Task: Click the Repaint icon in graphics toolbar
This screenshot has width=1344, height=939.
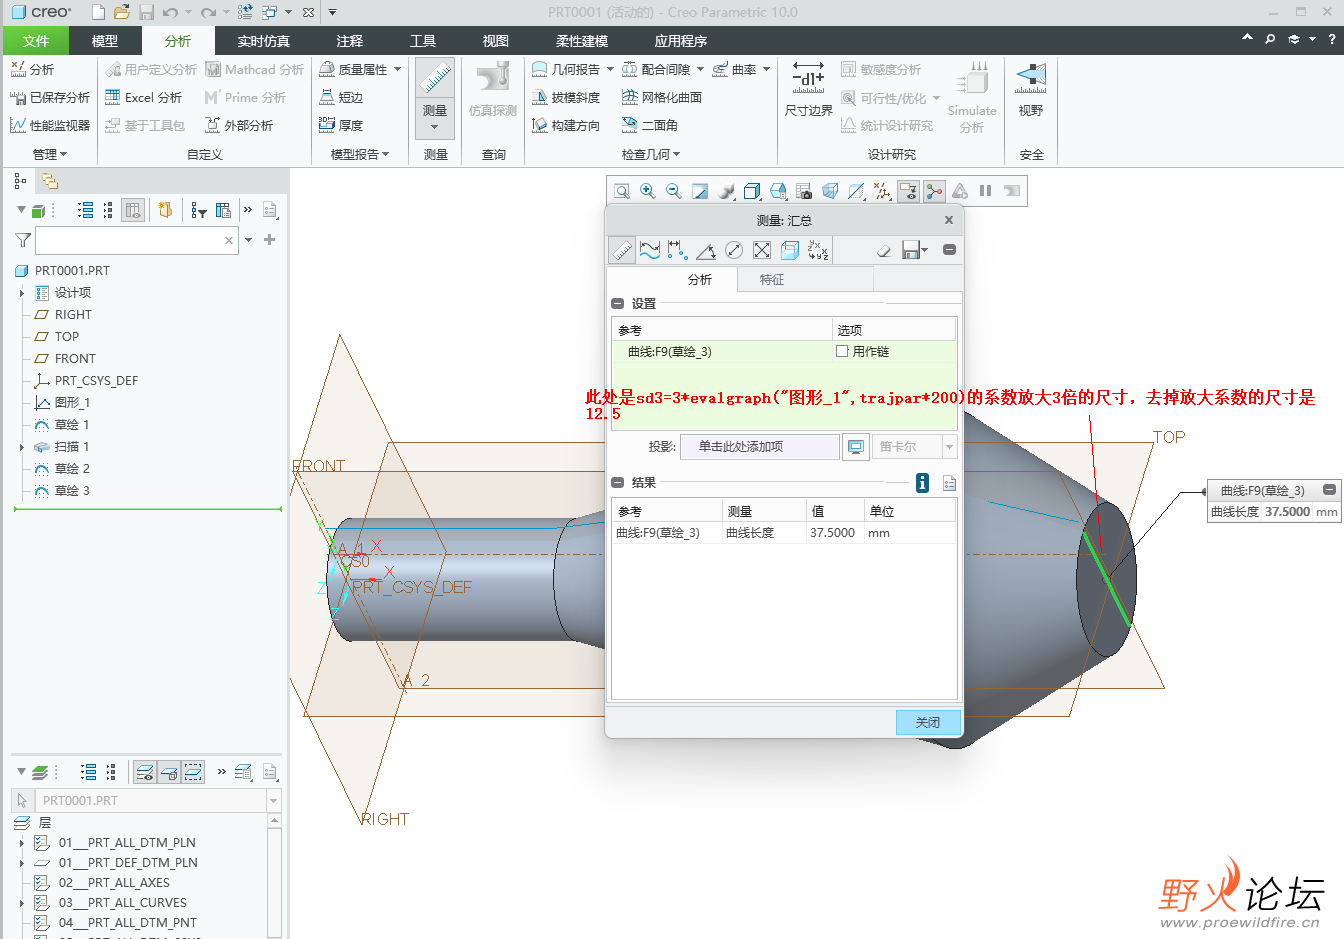Action: (x=700, y=191)
